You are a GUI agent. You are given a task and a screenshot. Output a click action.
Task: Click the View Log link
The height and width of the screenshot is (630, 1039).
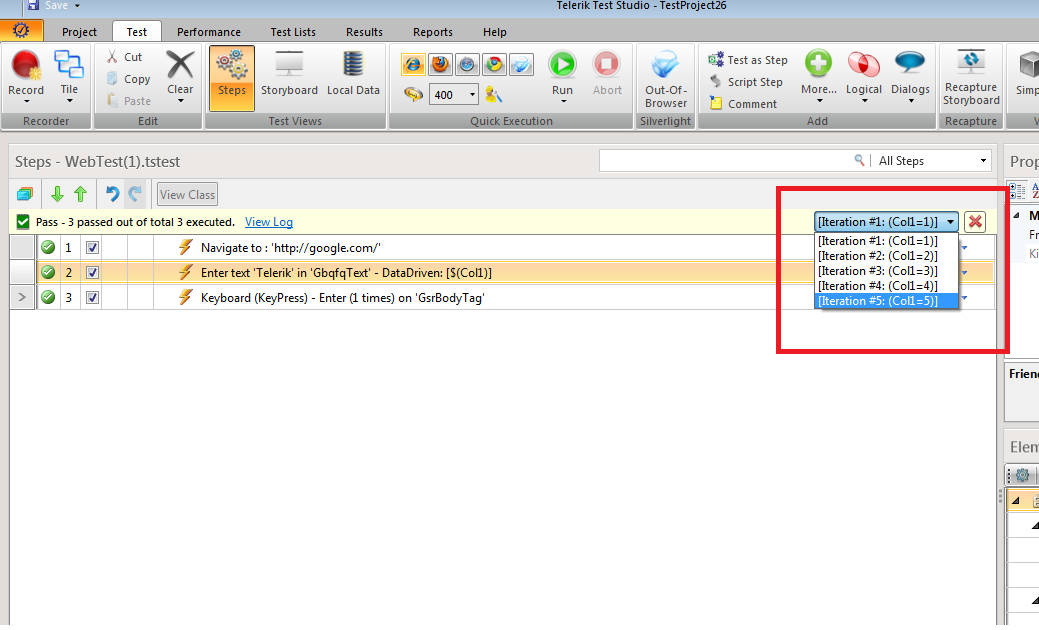coord(269,222)
